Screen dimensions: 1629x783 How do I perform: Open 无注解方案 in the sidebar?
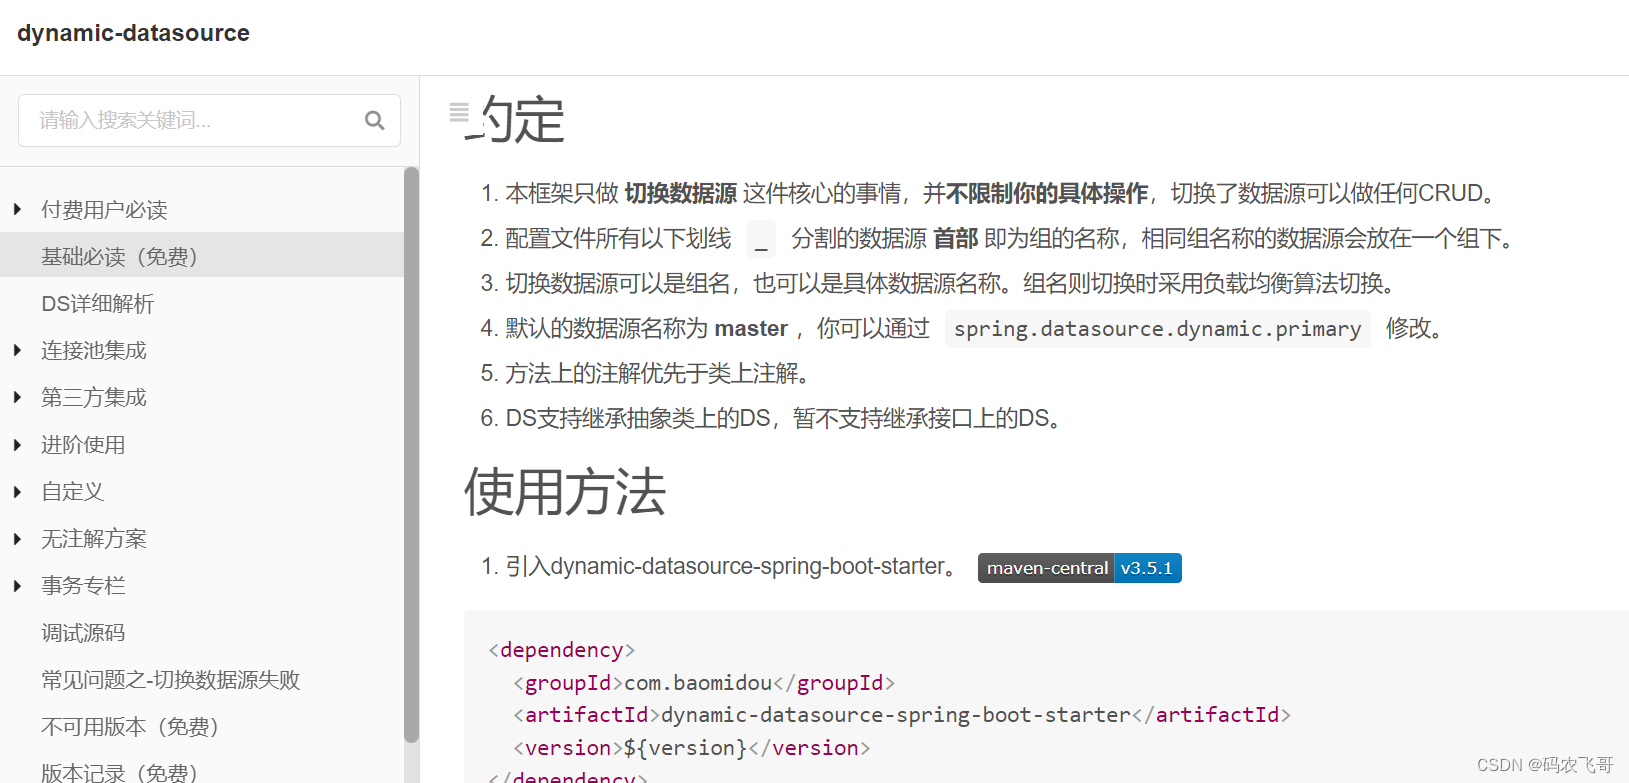(x=94, y=539)
